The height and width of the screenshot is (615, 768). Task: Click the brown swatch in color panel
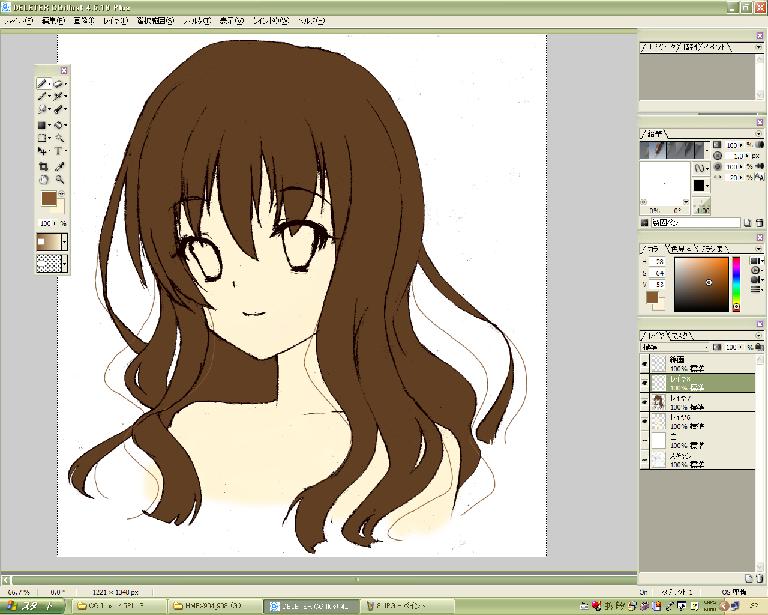coord(651,296)
